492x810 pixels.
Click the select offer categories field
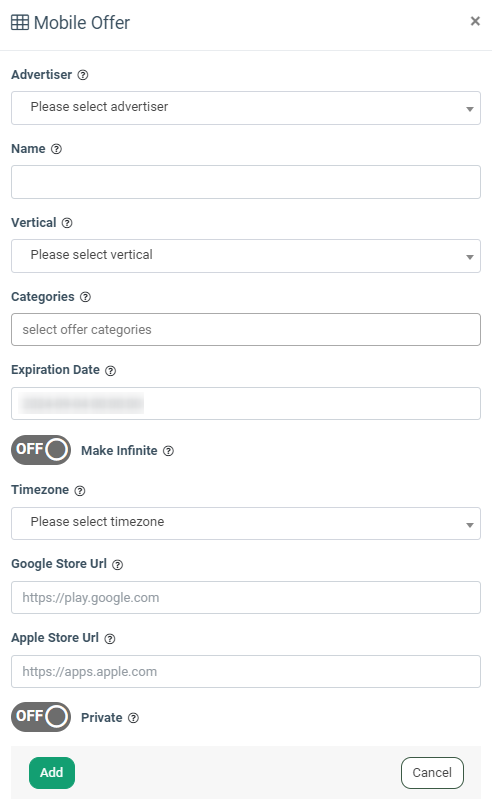[246, 330]
